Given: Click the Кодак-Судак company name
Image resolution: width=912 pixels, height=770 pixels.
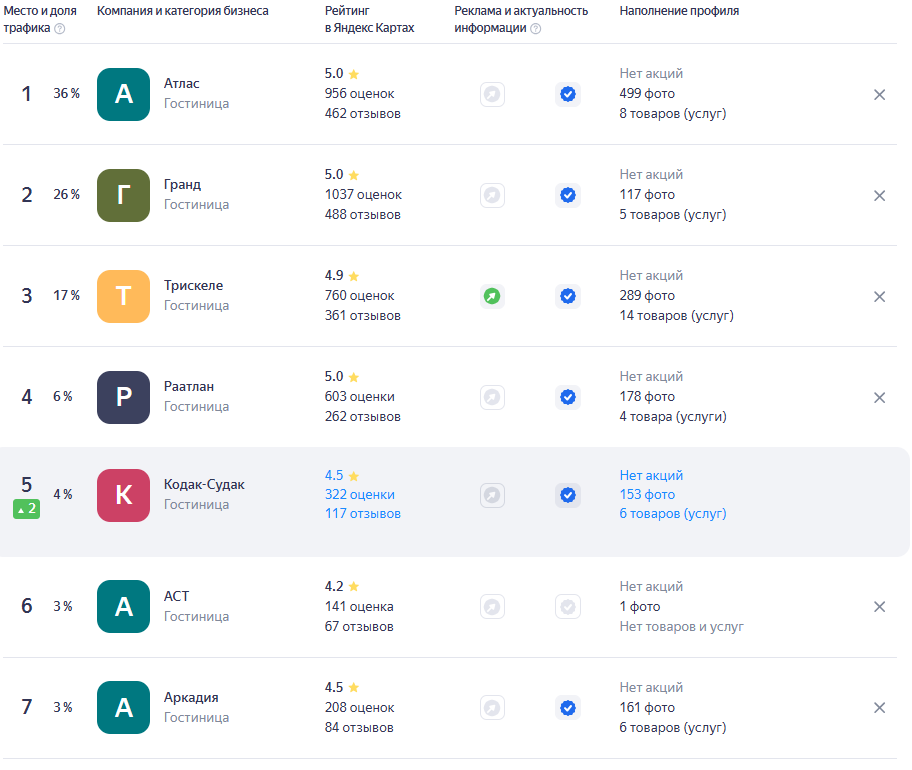Looking at the screenshot, I should [x=204, y=485].
